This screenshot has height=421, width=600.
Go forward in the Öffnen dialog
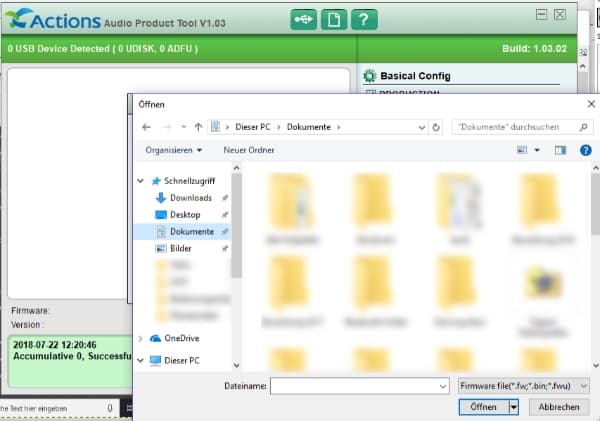pos(167,127)
